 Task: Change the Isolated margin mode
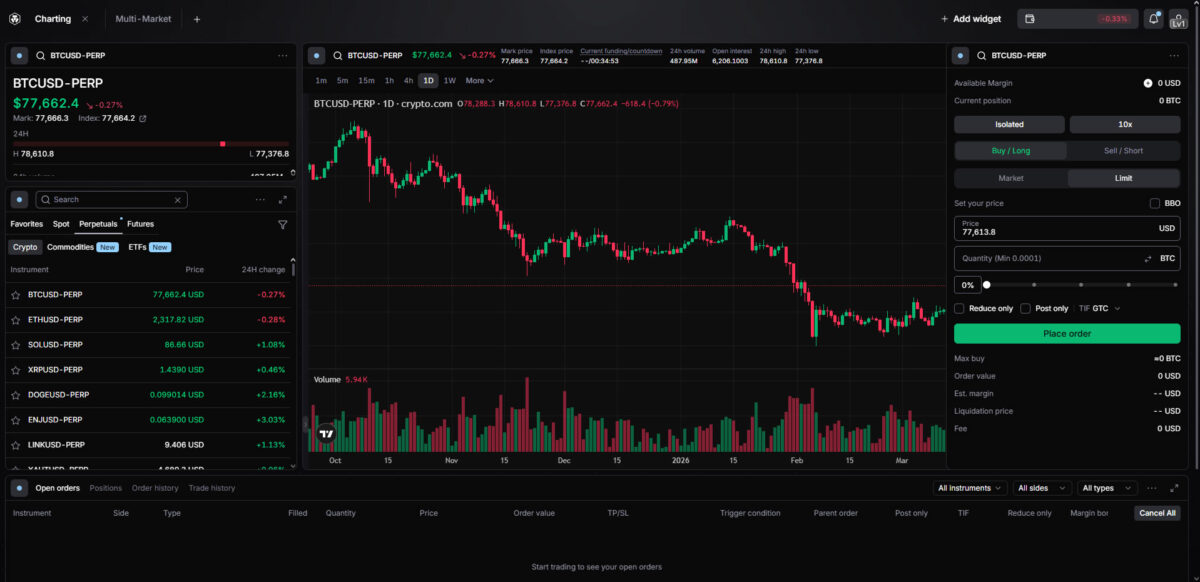(1009, 124)
